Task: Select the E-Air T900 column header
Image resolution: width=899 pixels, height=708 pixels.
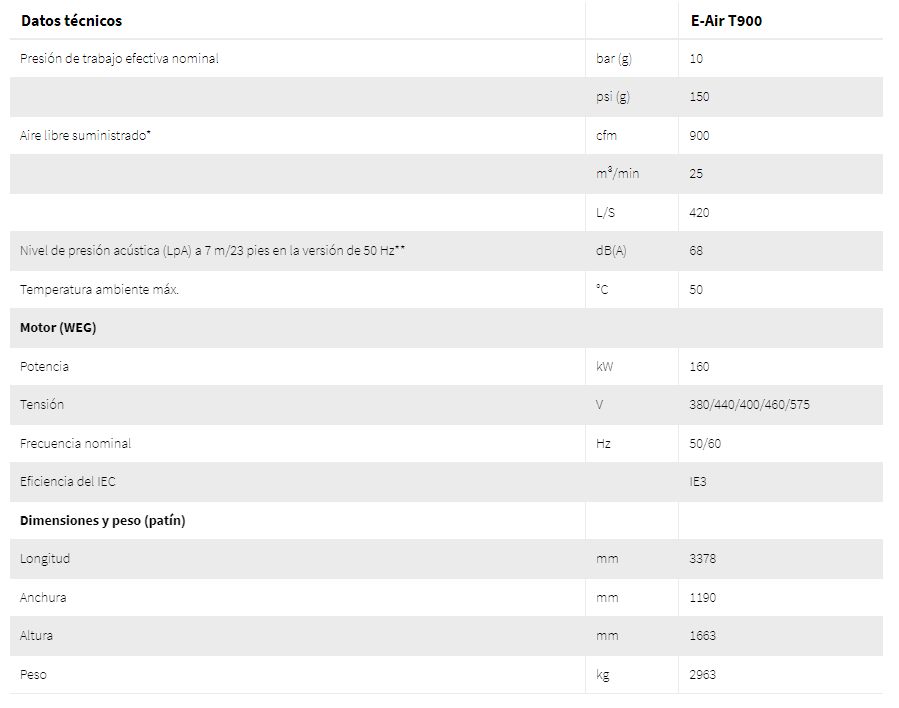Action: (726, 21)
